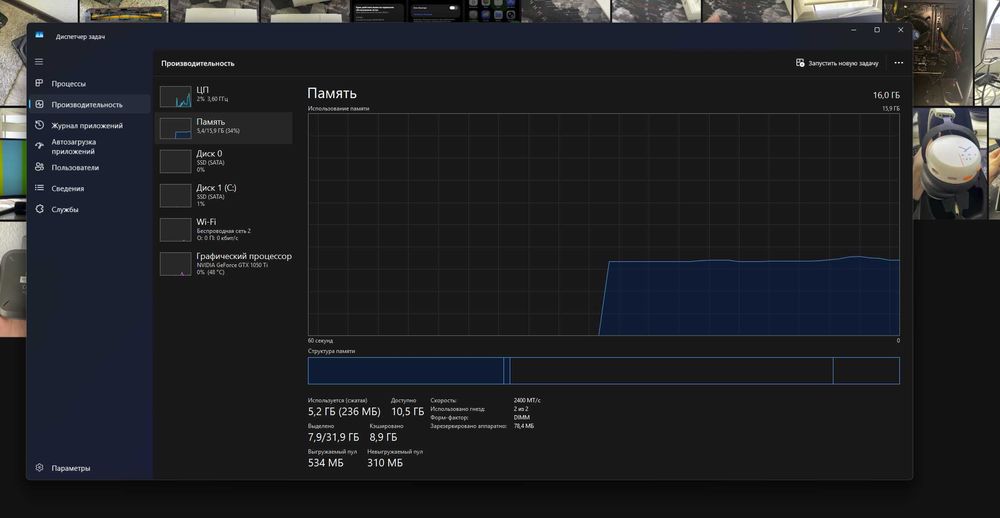
Task: Click the Процессы sidebar icon
Action: [39, 84]
